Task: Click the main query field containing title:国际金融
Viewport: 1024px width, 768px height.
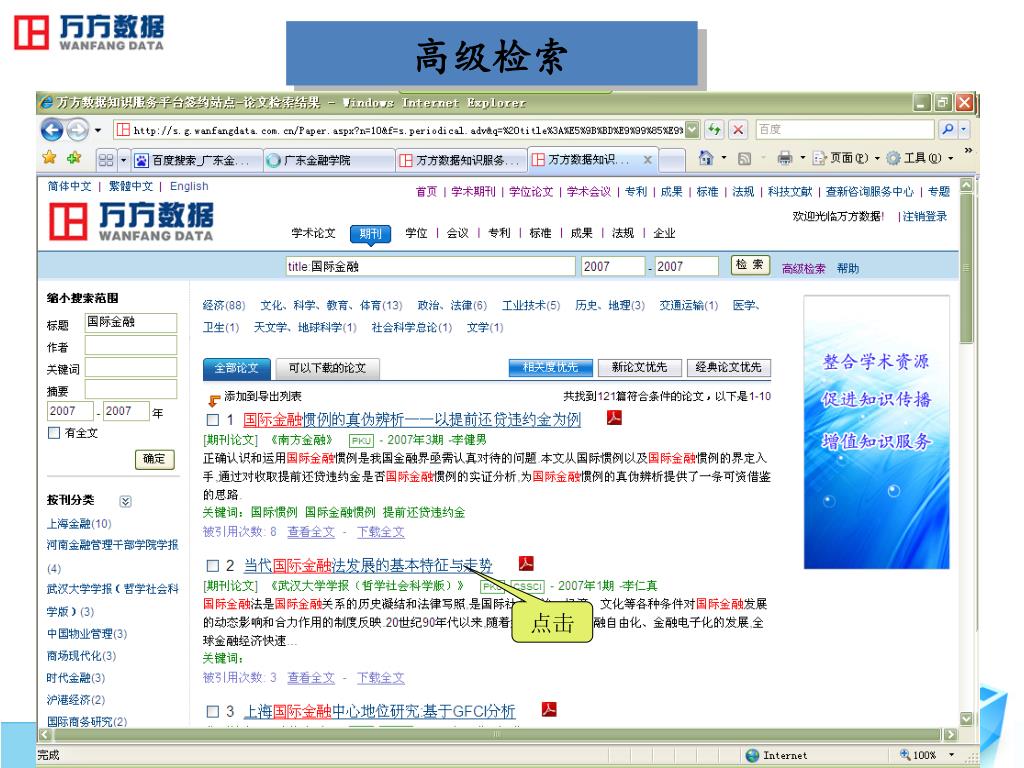Action: [431, 266]
